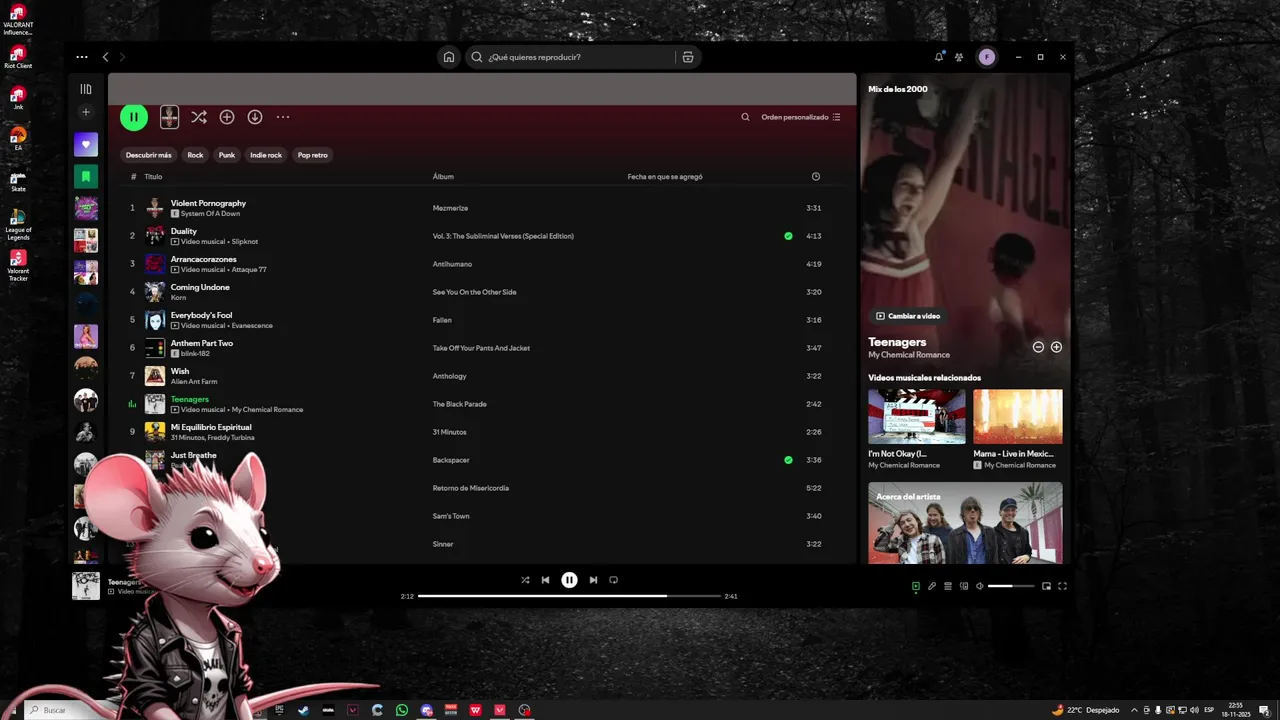This screenshot has height=720, width=1280.
Task: Open the Orden personalizado sort dropdown
Action: click(x=801, y=117)
